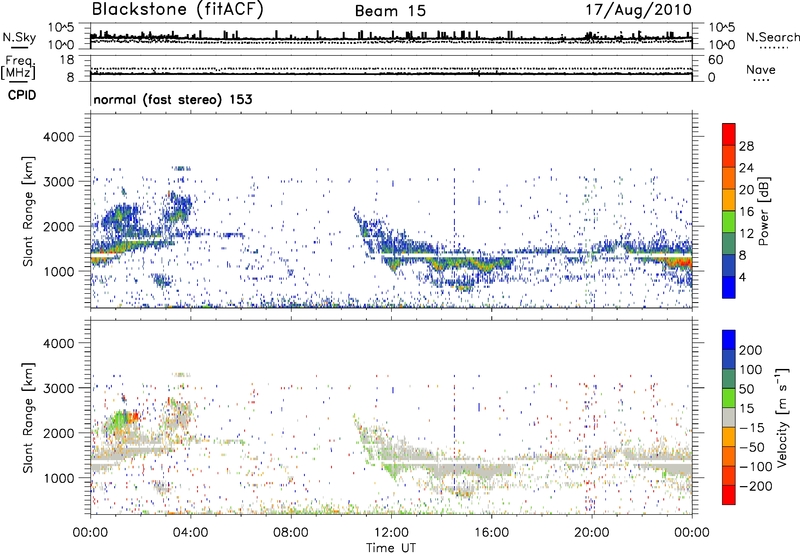Image resolution: width=800 pixels, height=554 pixels.
Task: Pick Velocity color bar segment between -15 and -50
Action: [729, 437]
